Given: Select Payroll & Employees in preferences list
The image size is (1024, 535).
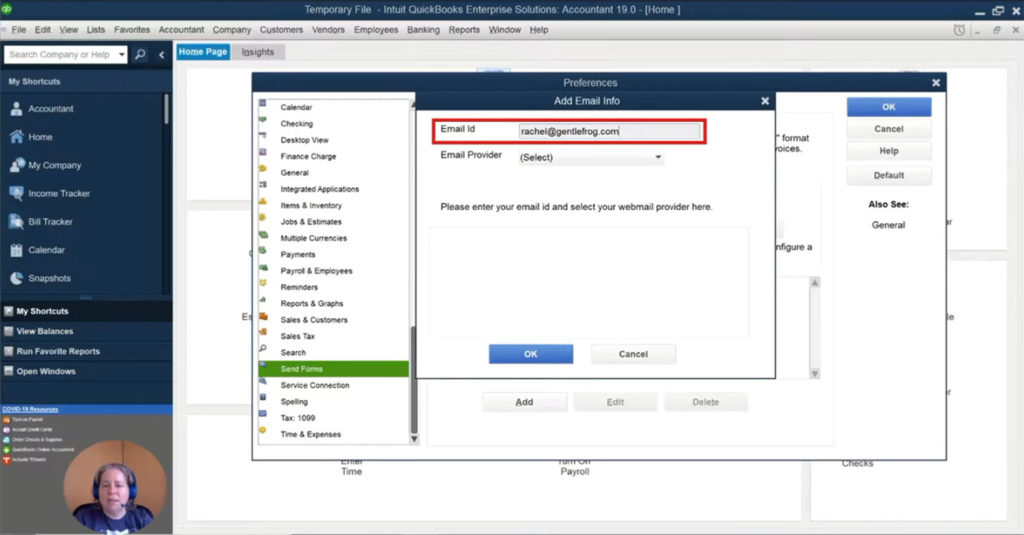Looking at the screenshot, I should coord(316,271).
